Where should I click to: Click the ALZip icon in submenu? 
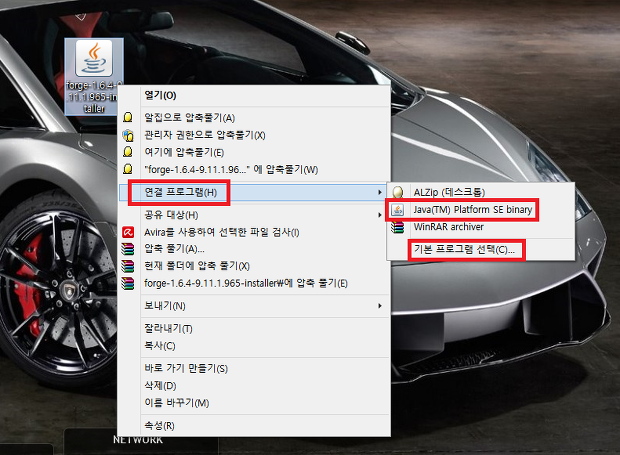(x=398, y=192)
